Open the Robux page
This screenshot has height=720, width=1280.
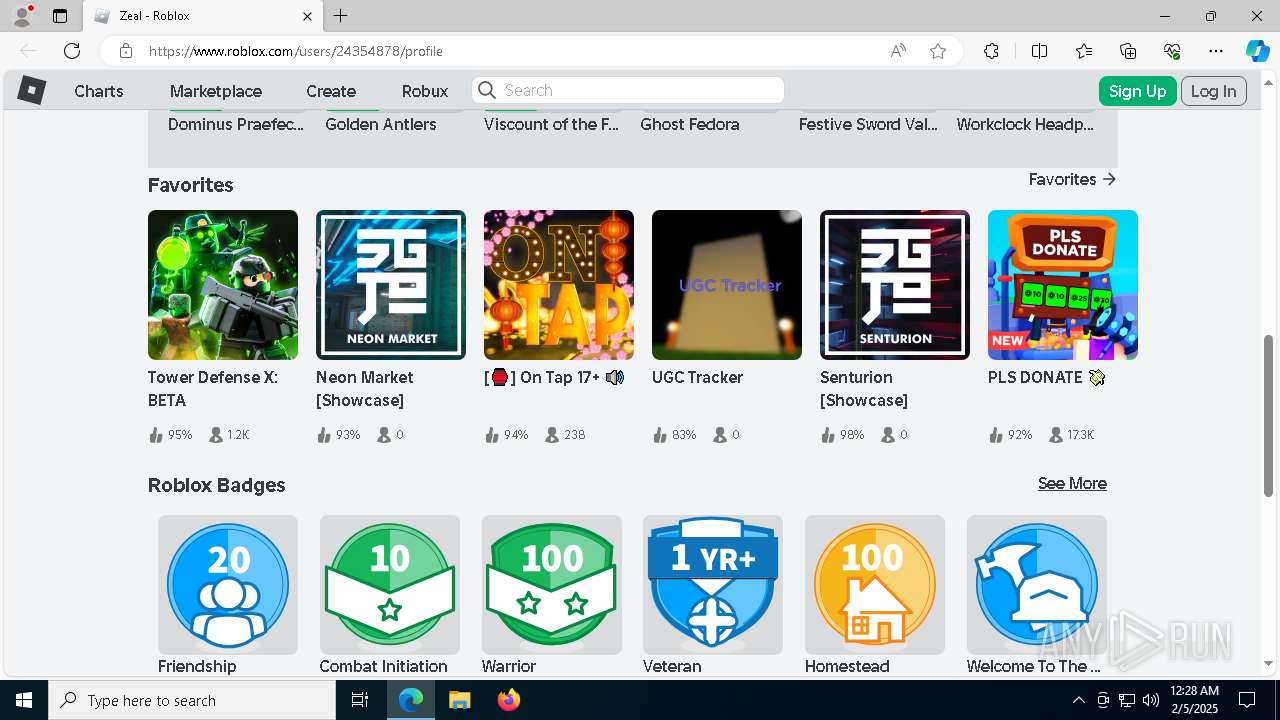click(x=425, y=91)
